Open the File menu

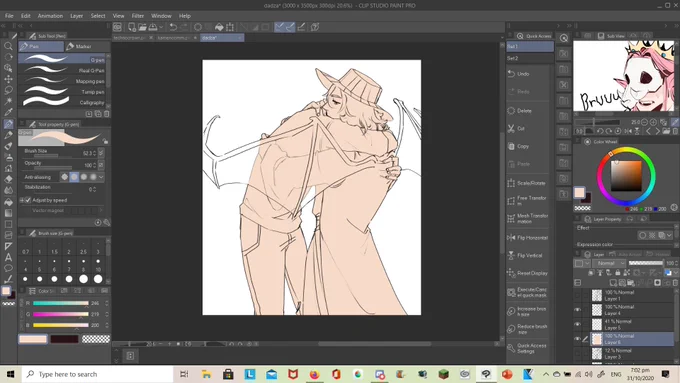[x=9, y=16]
